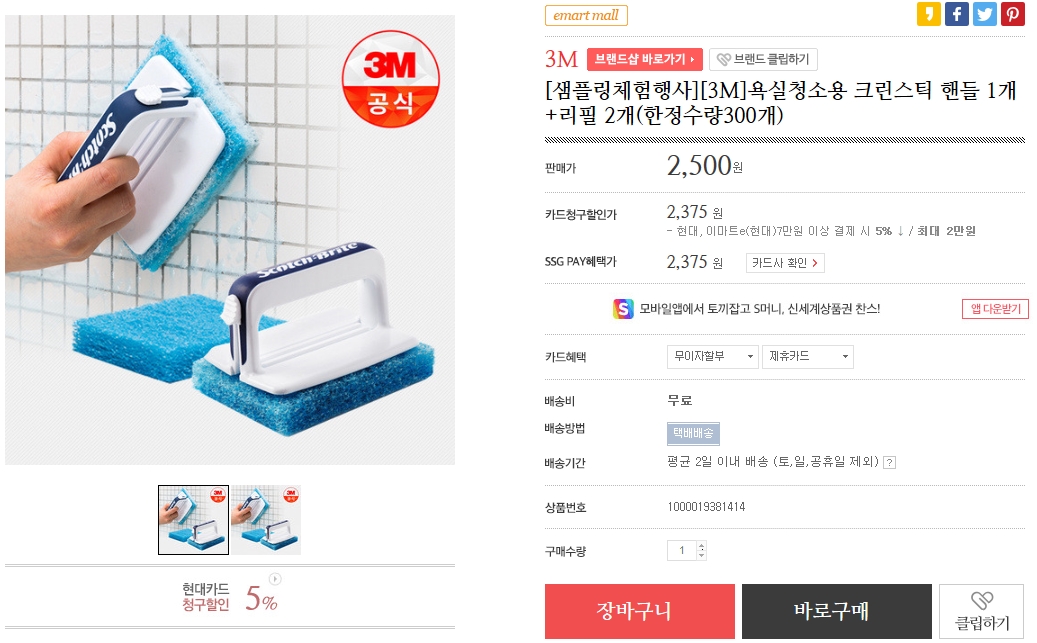The height and width of the screenshot is (643, 1037).
Task: Share product on Twitter
Action: tap(985, 14)
